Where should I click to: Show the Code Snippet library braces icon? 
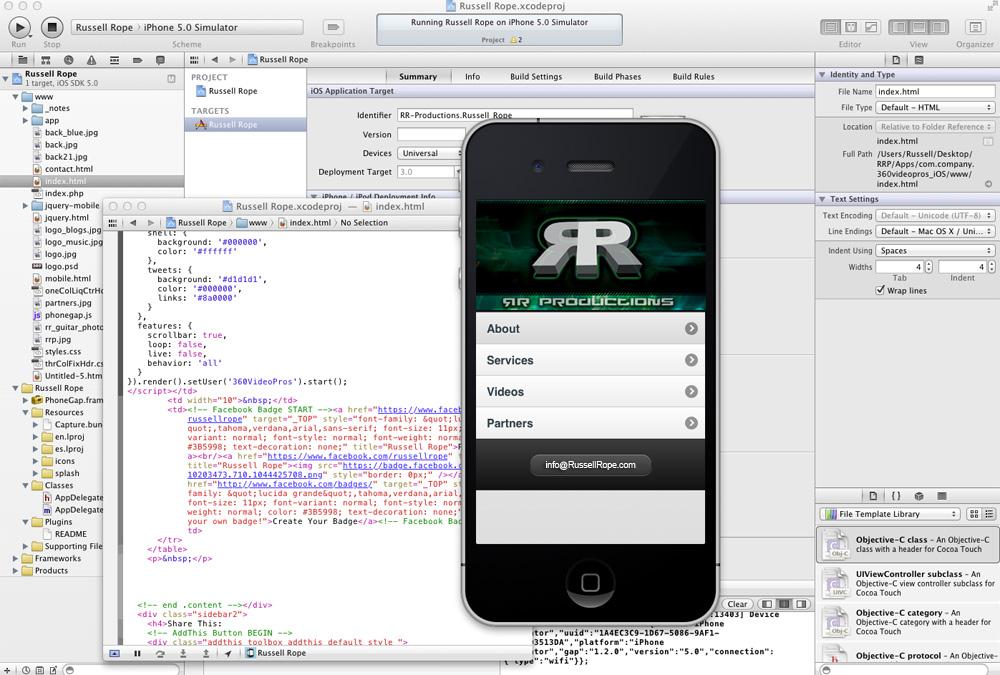896,496
